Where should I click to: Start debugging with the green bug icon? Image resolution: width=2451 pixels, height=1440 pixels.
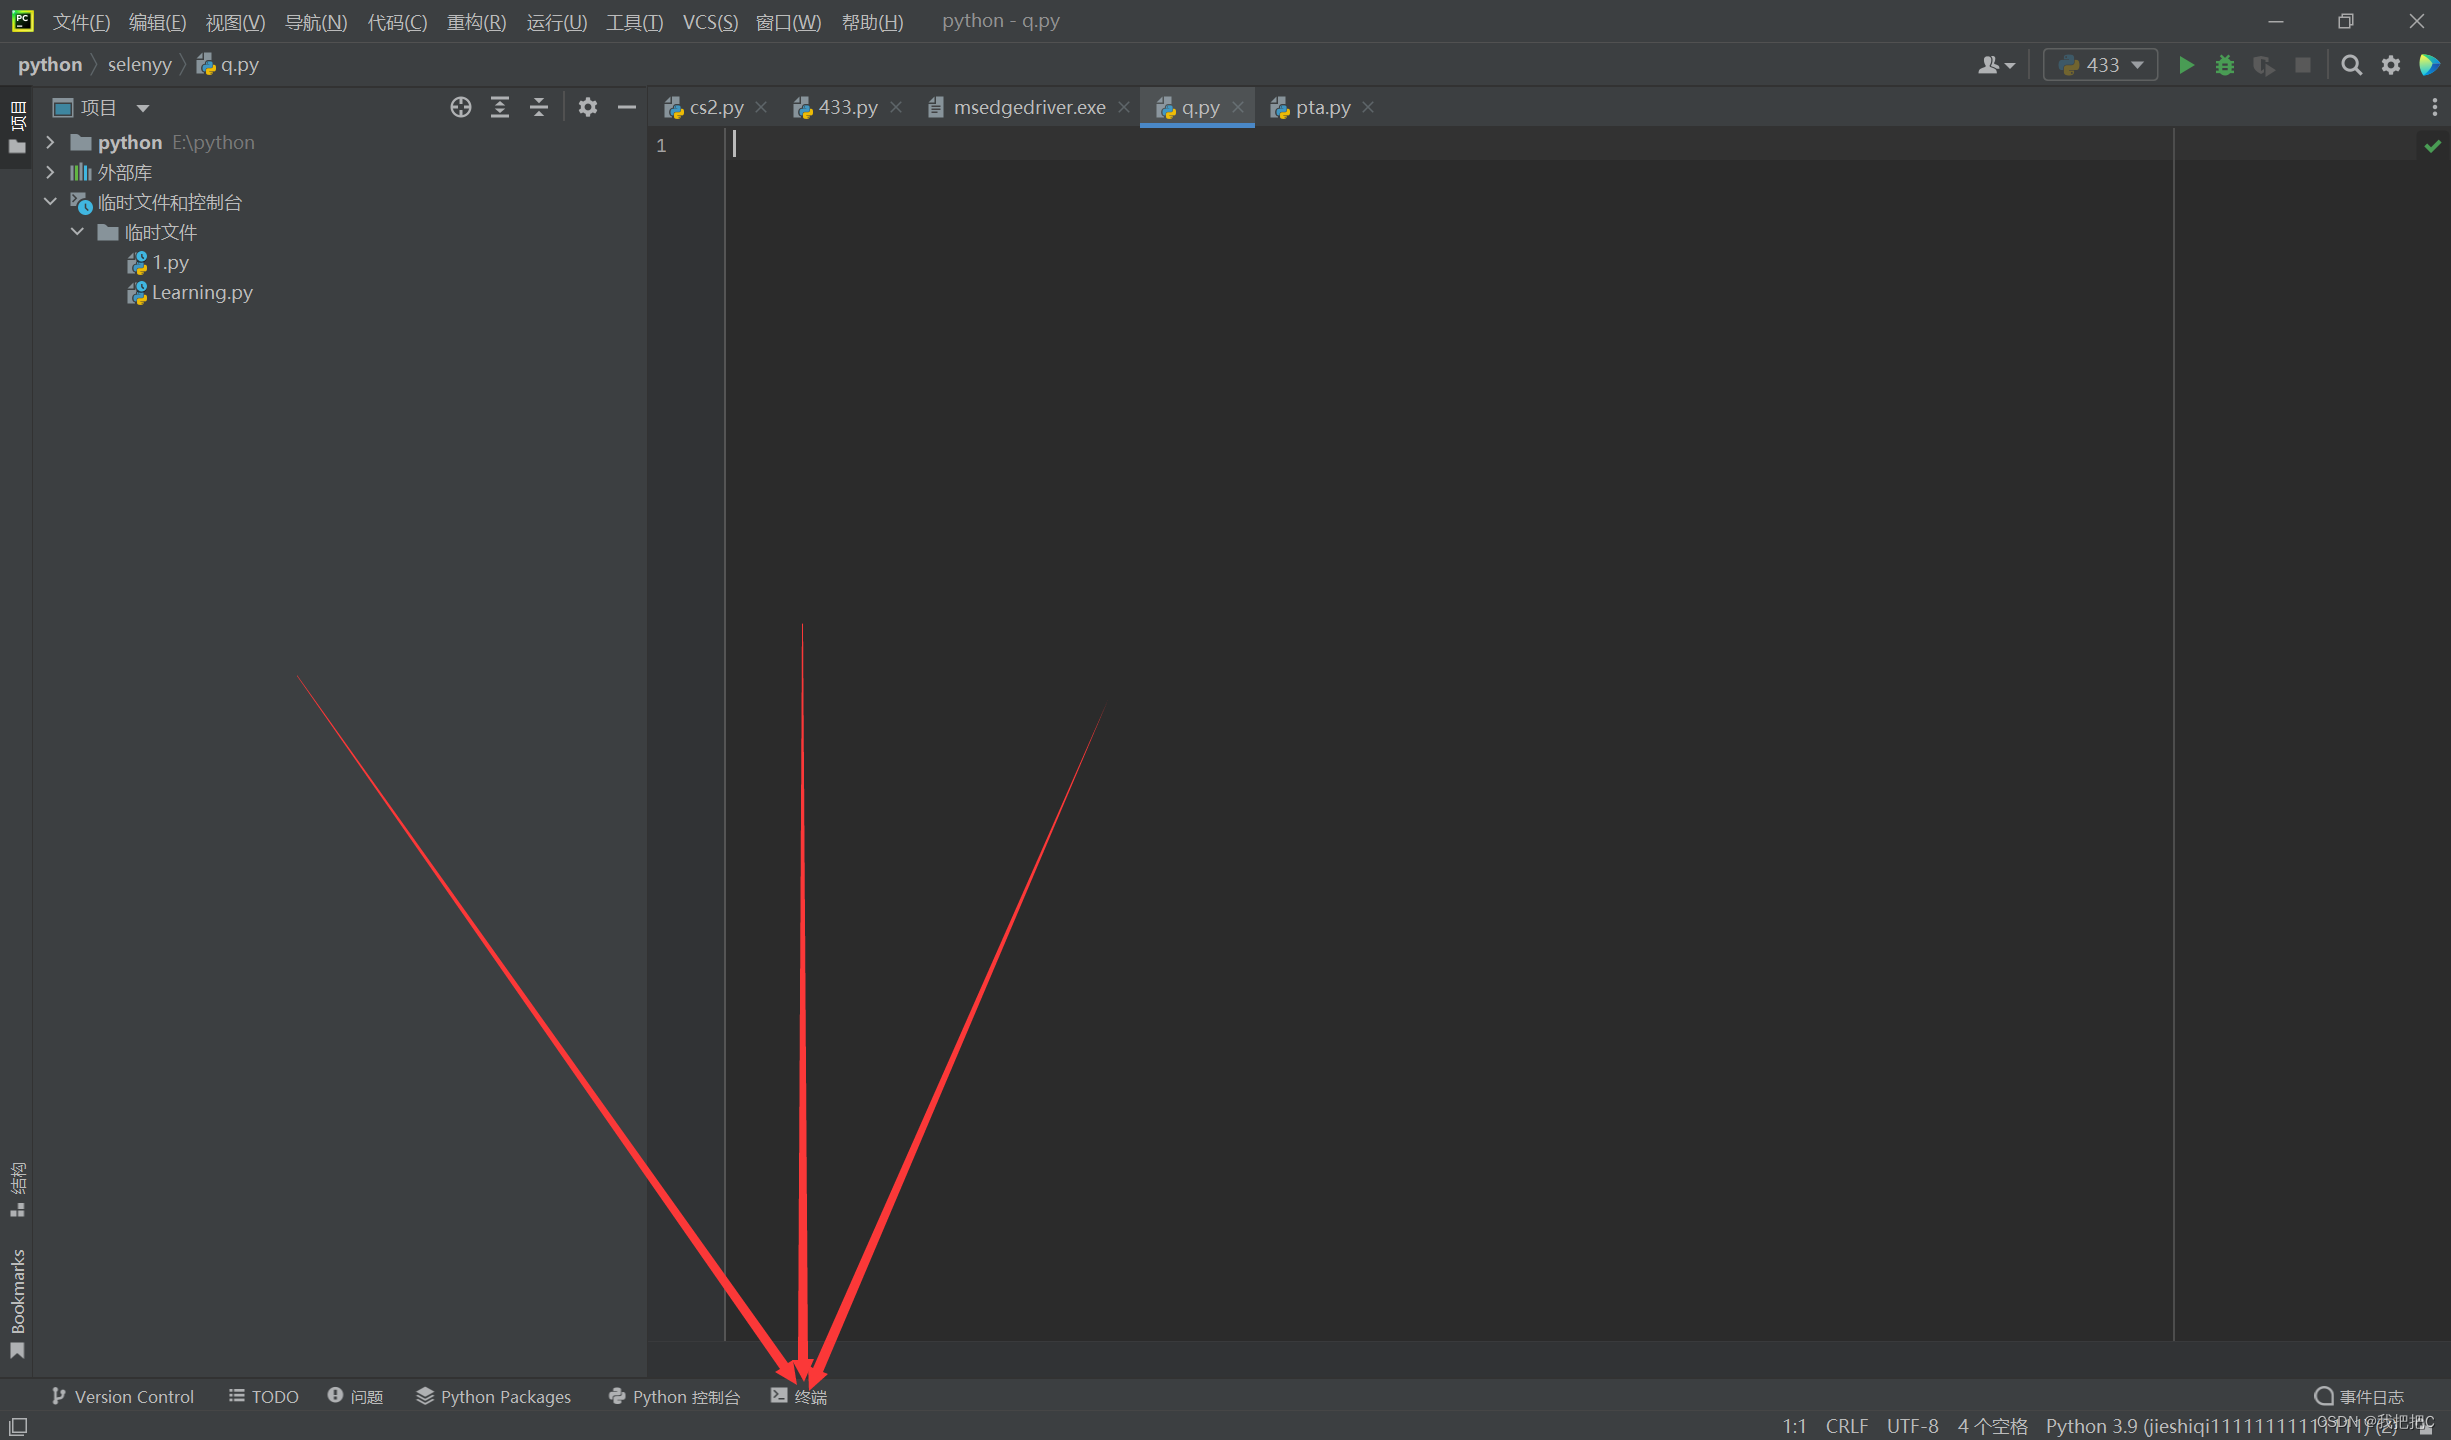(2225, 65)
